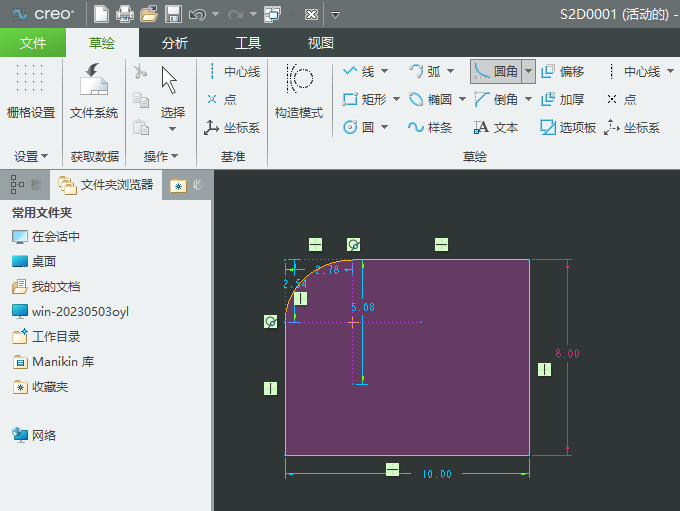The image size is (680, 511).
Task: Click the Print icon in quick access toolbar
Action: (x=125, y=14)
